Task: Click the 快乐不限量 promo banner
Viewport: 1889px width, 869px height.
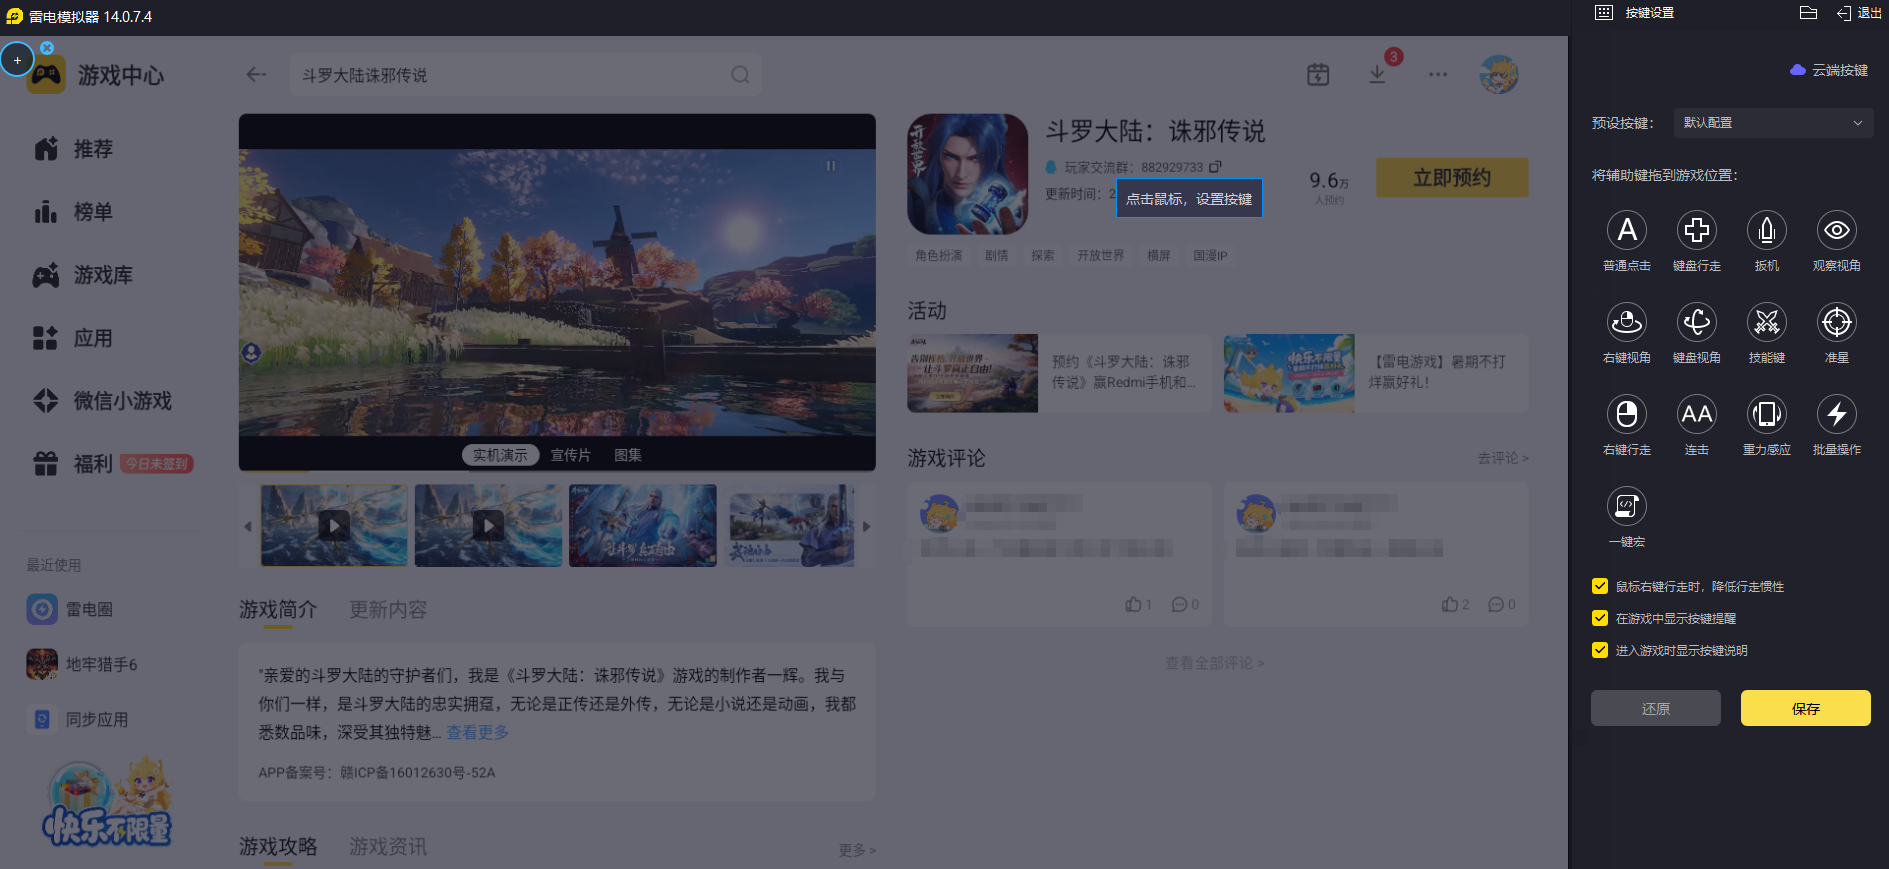Action: pos(108,803)
